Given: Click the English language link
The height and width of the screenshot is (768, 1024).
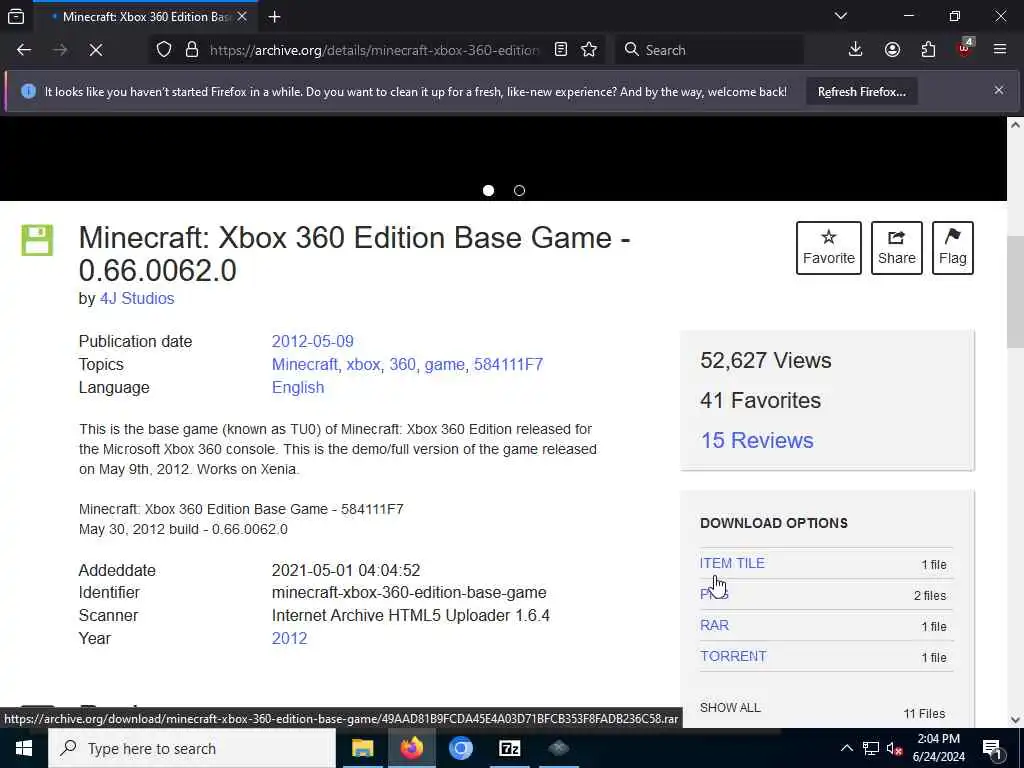Looking at the screenshot, I should click(x=298, y=387).
